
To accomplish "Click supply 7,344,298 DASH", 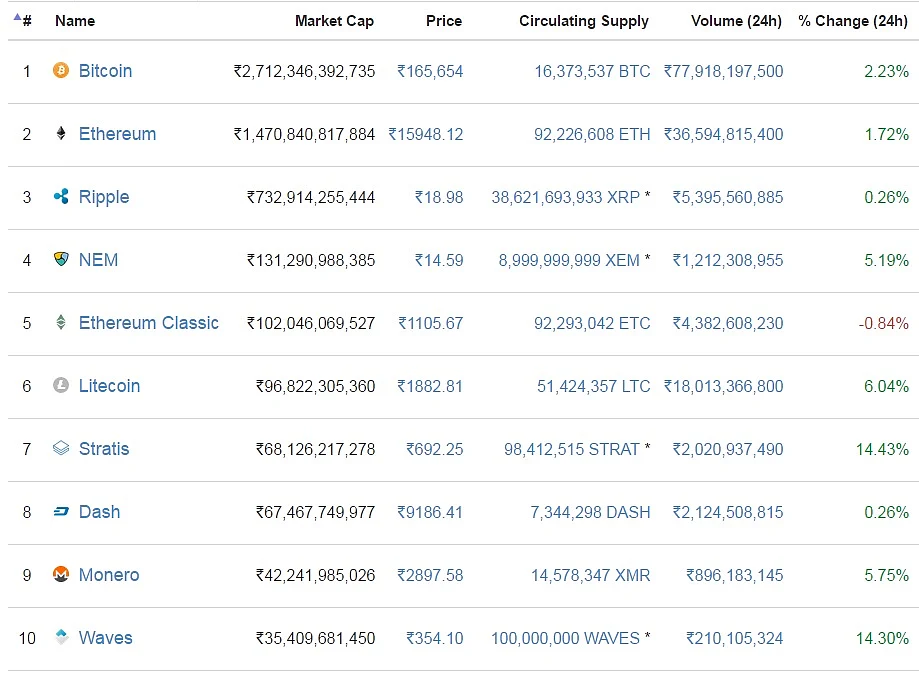I will pos(590,512).
